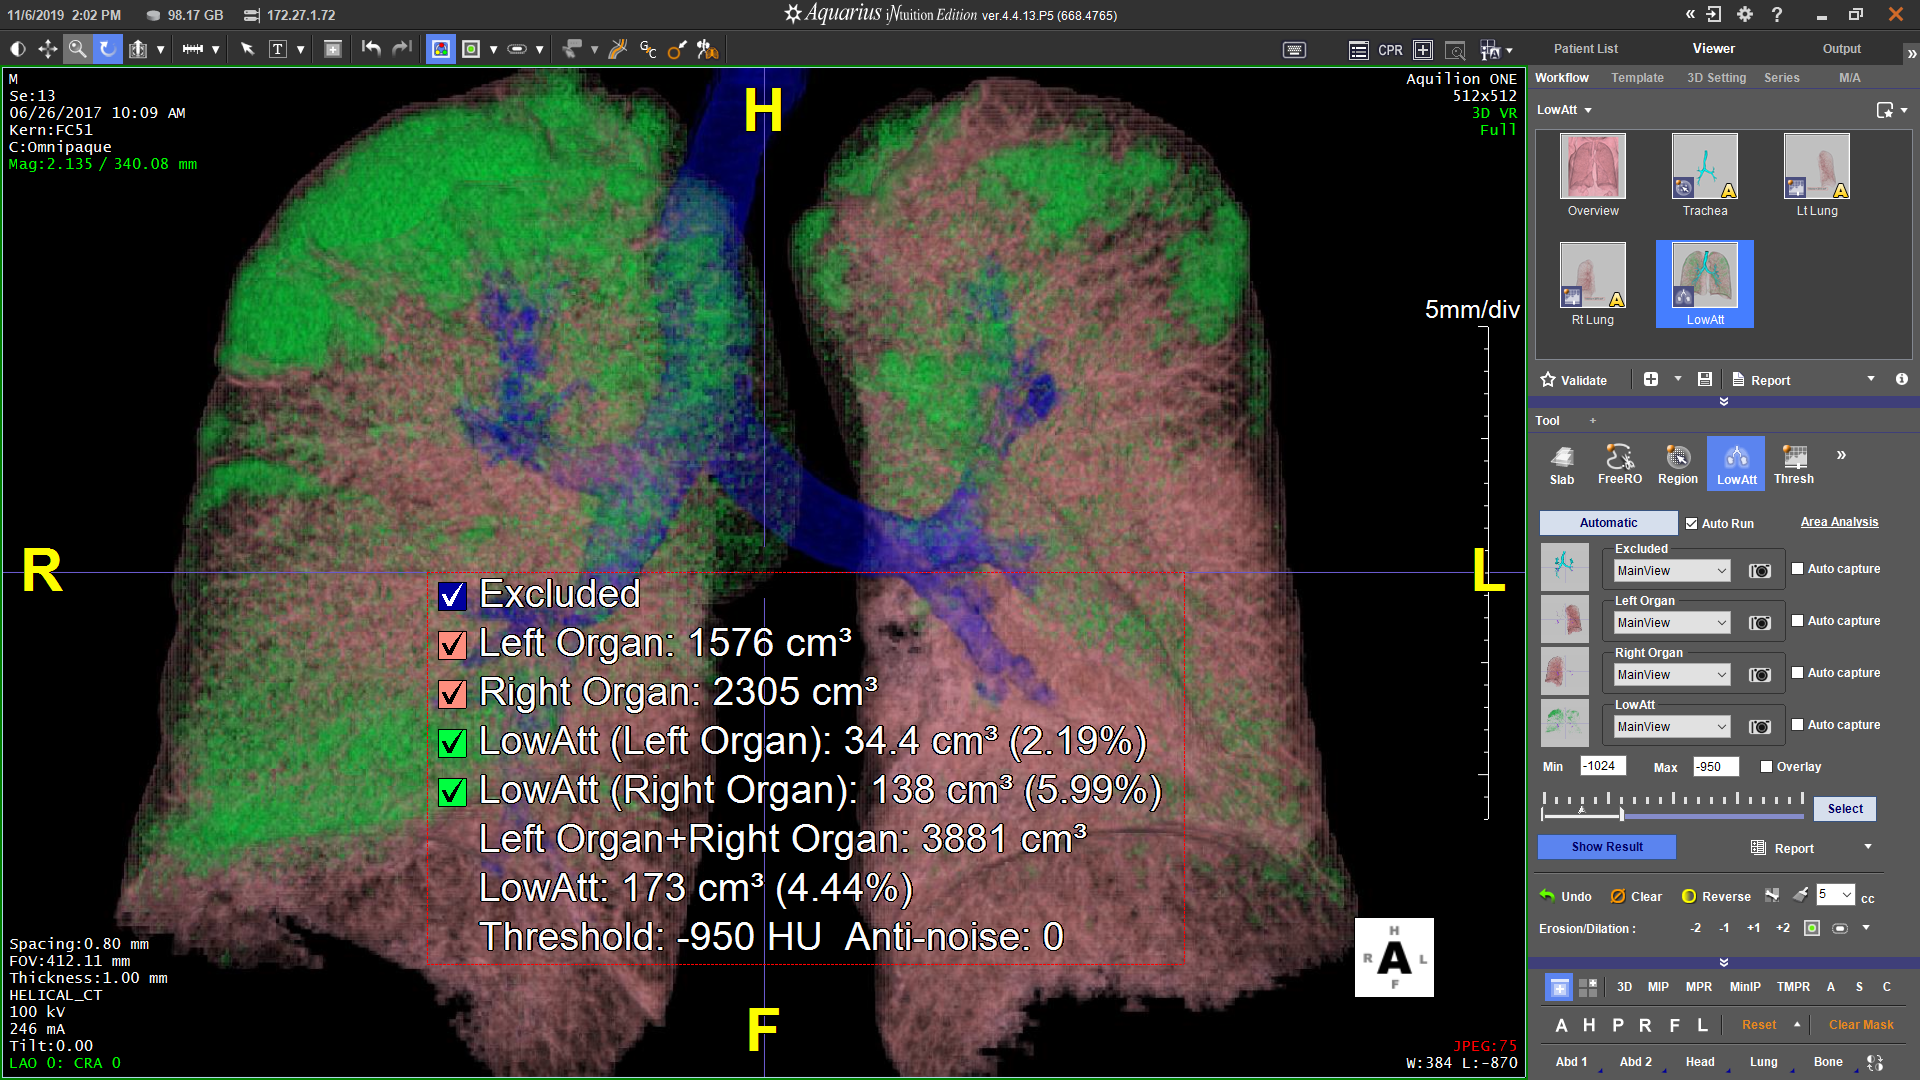Select the pan move tool

click(47, 49)
